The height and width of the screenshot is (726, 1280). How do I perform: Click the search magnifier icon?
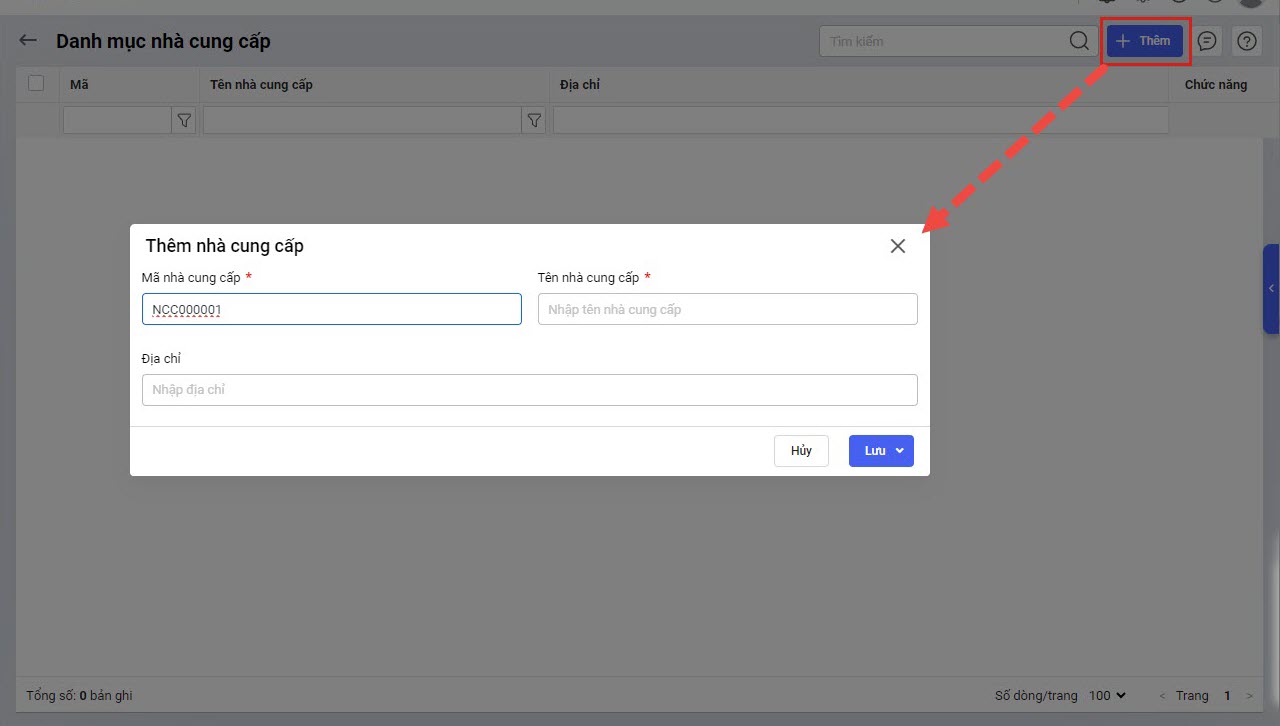1079,41
